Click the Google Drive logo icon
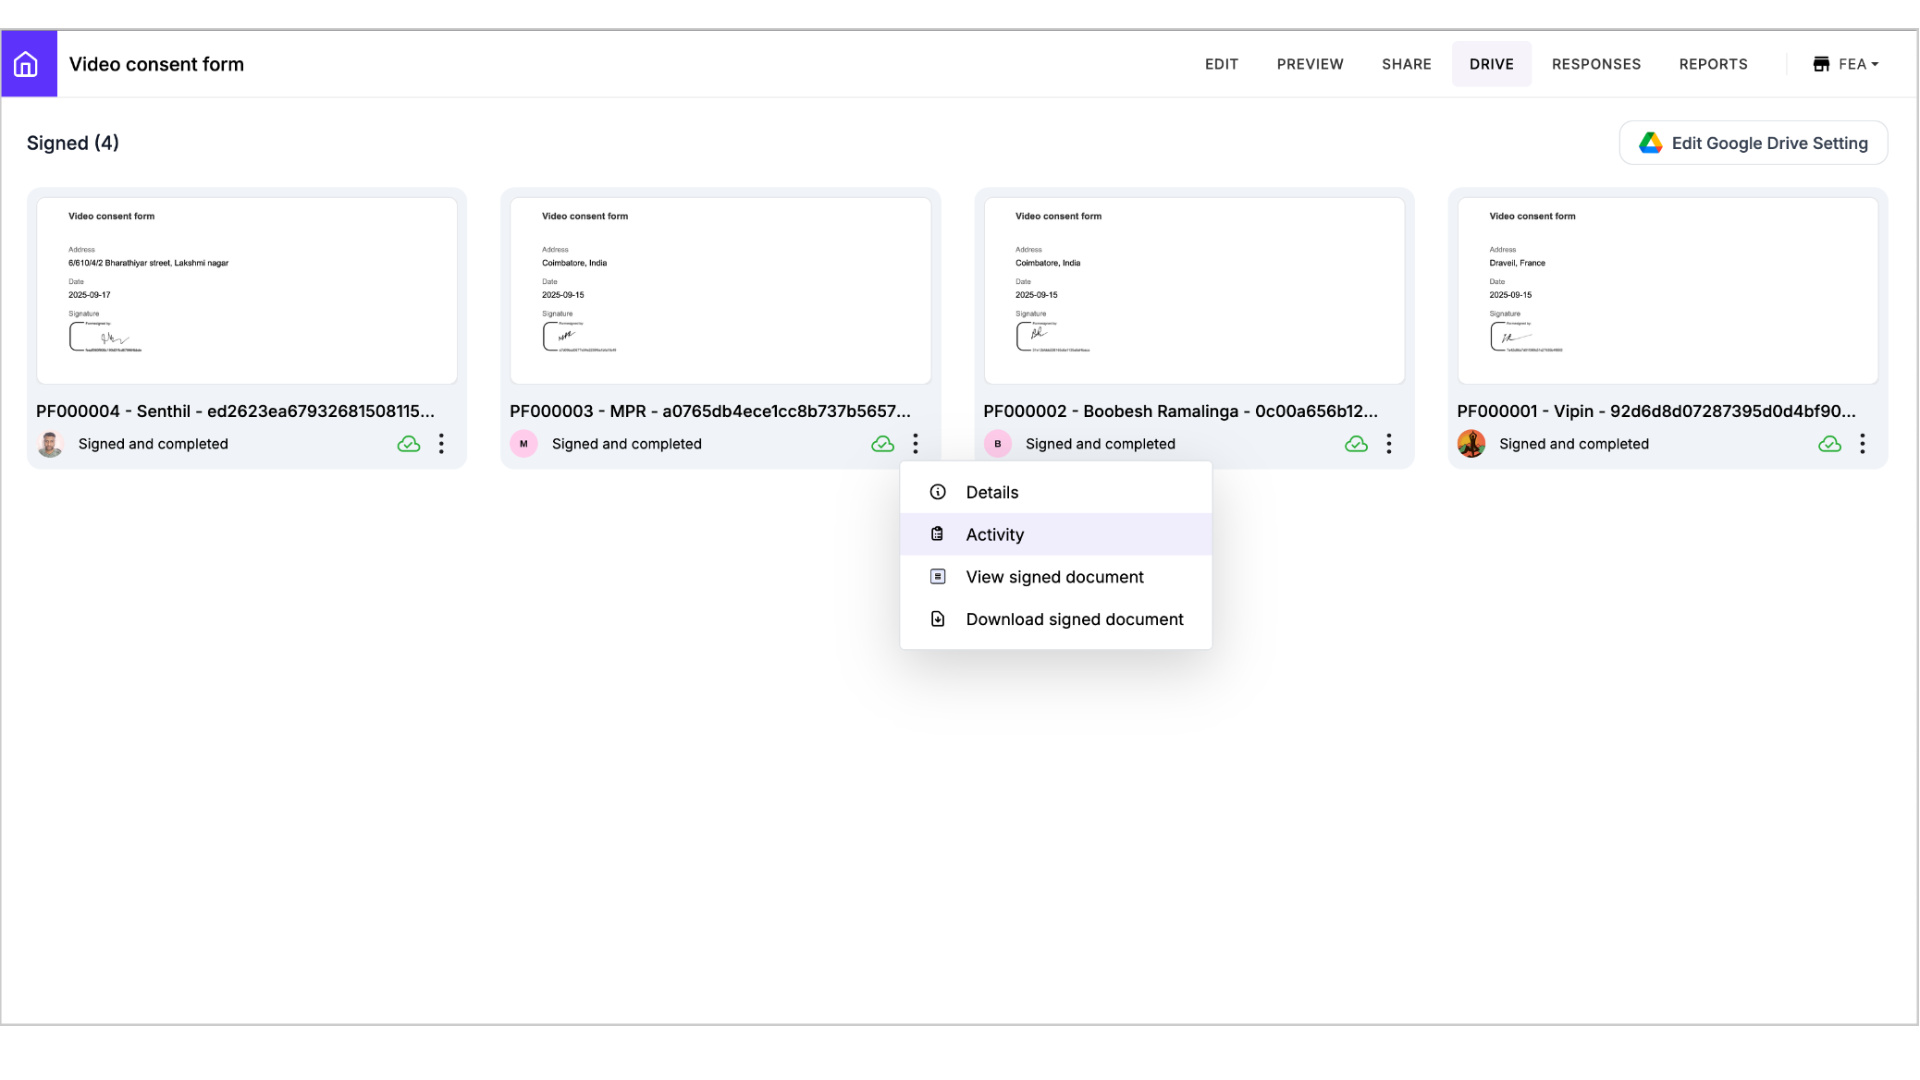The image size is (1920, 1080). [1651, 143]
